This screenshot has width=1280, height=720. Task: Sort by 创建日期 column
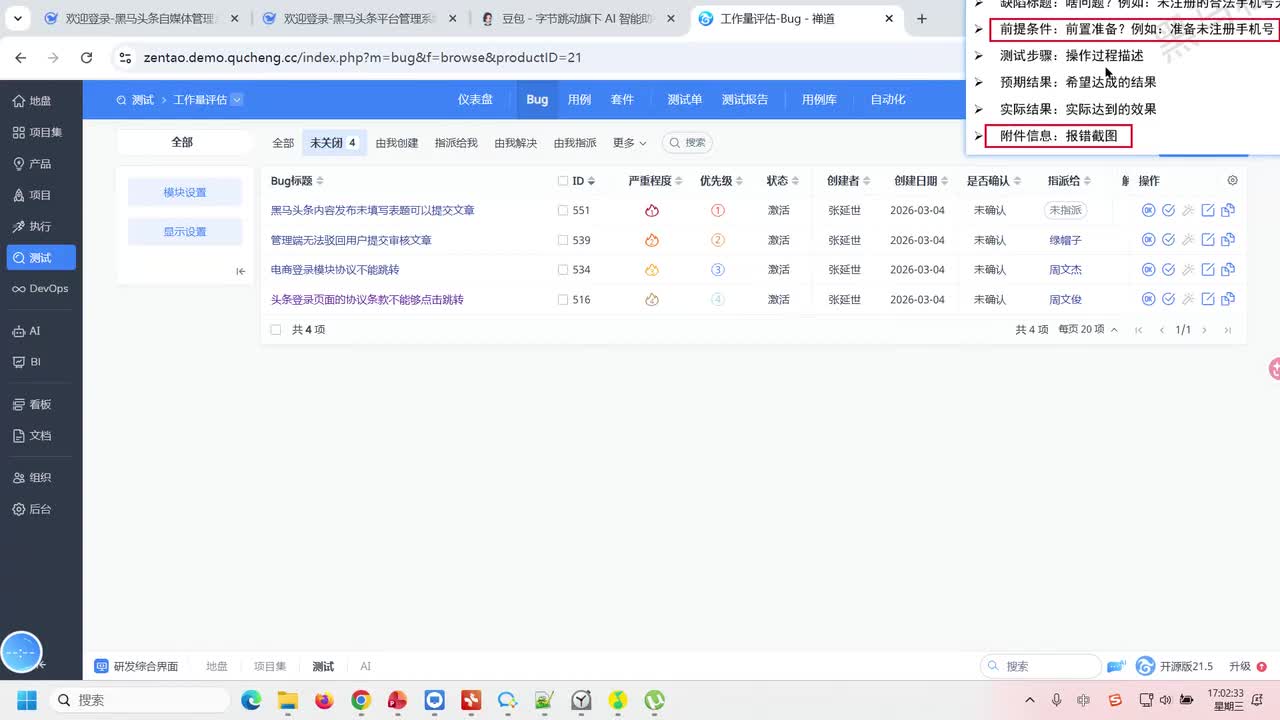[921, 181]
